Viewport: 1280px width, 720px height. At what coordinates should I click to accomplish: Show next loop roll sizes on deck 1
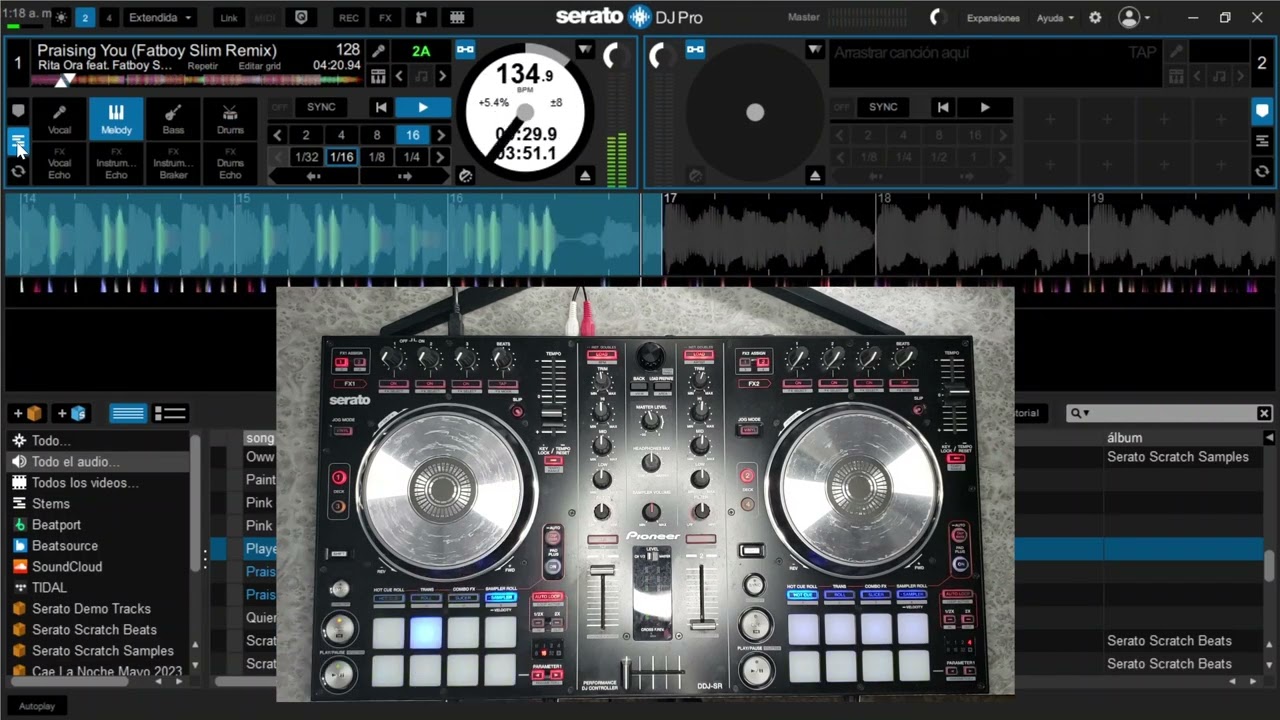click(x=442, y=157)
